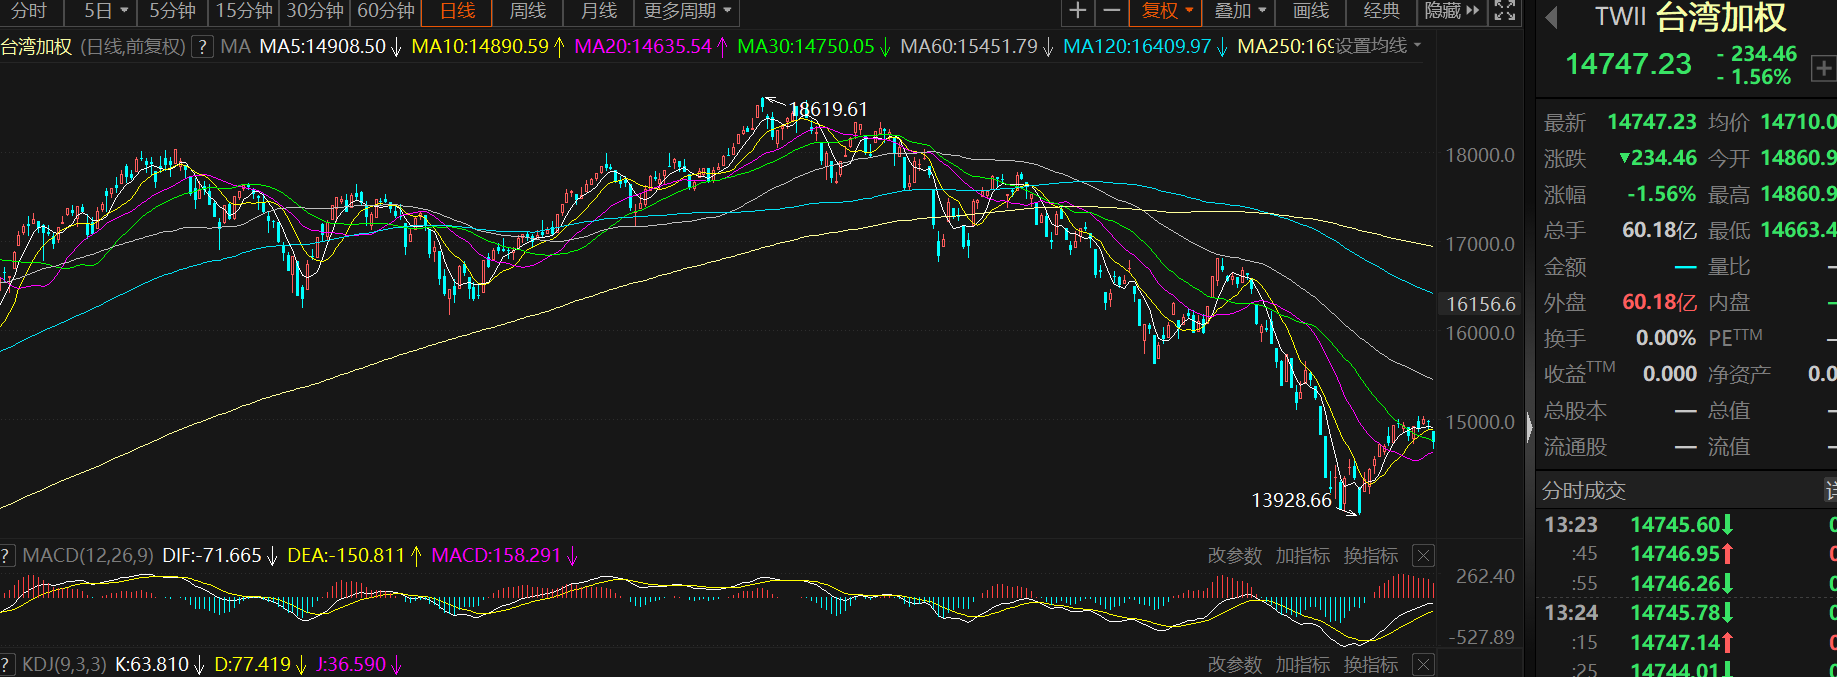Open the MACD indicator help question mark

6,555
